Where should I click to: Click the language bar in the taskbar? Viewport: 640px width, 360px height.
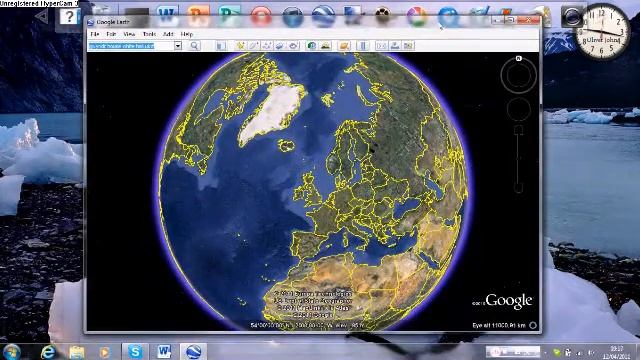[513, 351]
